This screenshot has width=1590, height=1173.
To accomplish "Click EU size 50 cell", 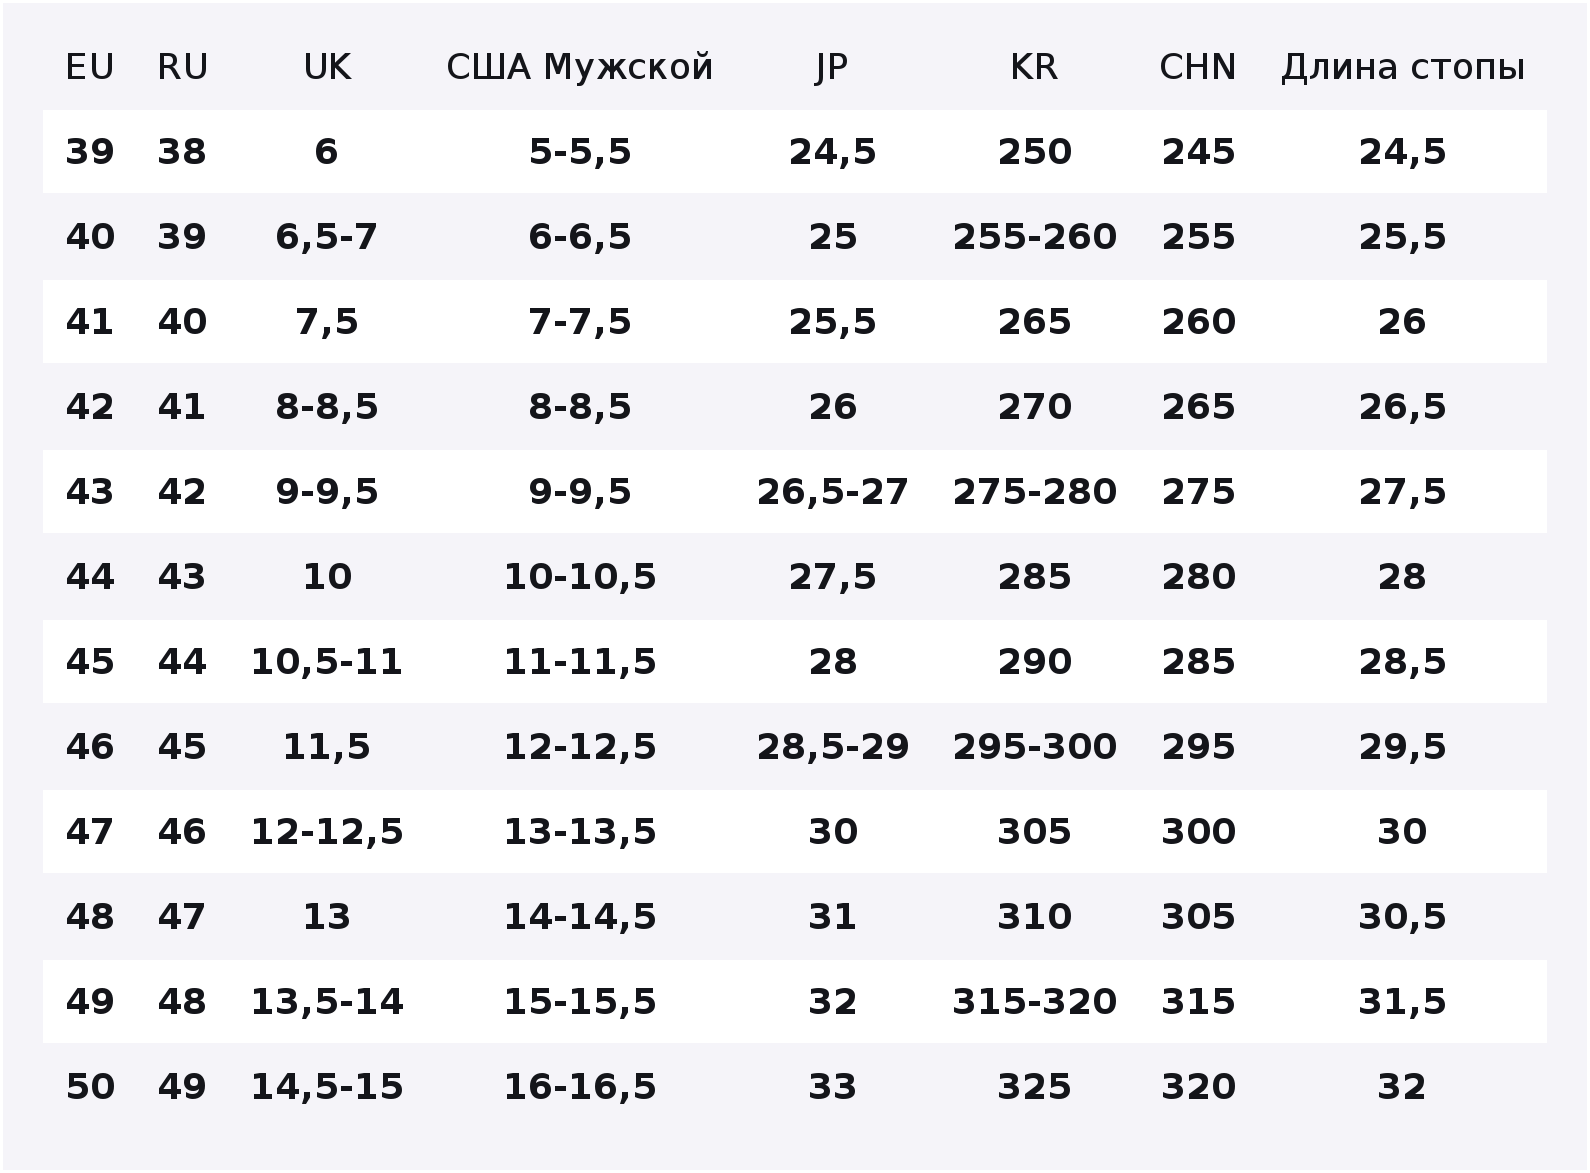I will click(x=90, y=1087).
